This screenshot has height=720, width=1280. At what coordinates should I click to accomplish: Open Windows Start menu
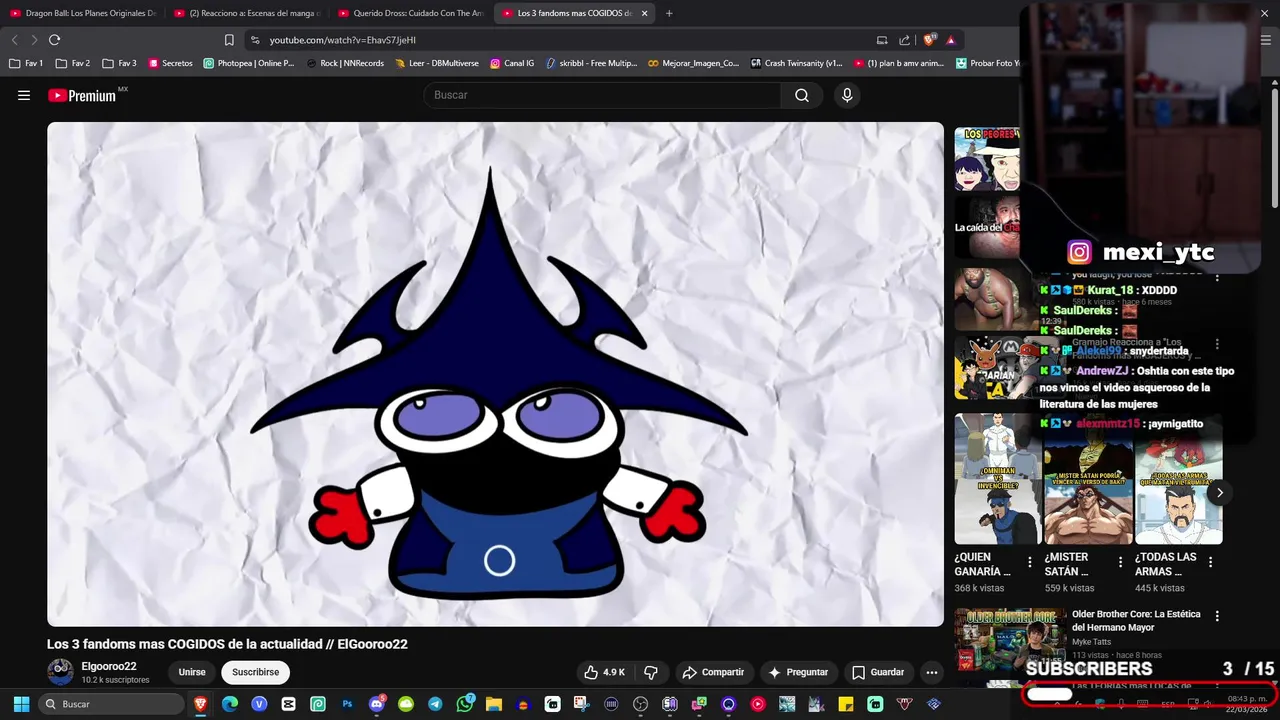21,704
